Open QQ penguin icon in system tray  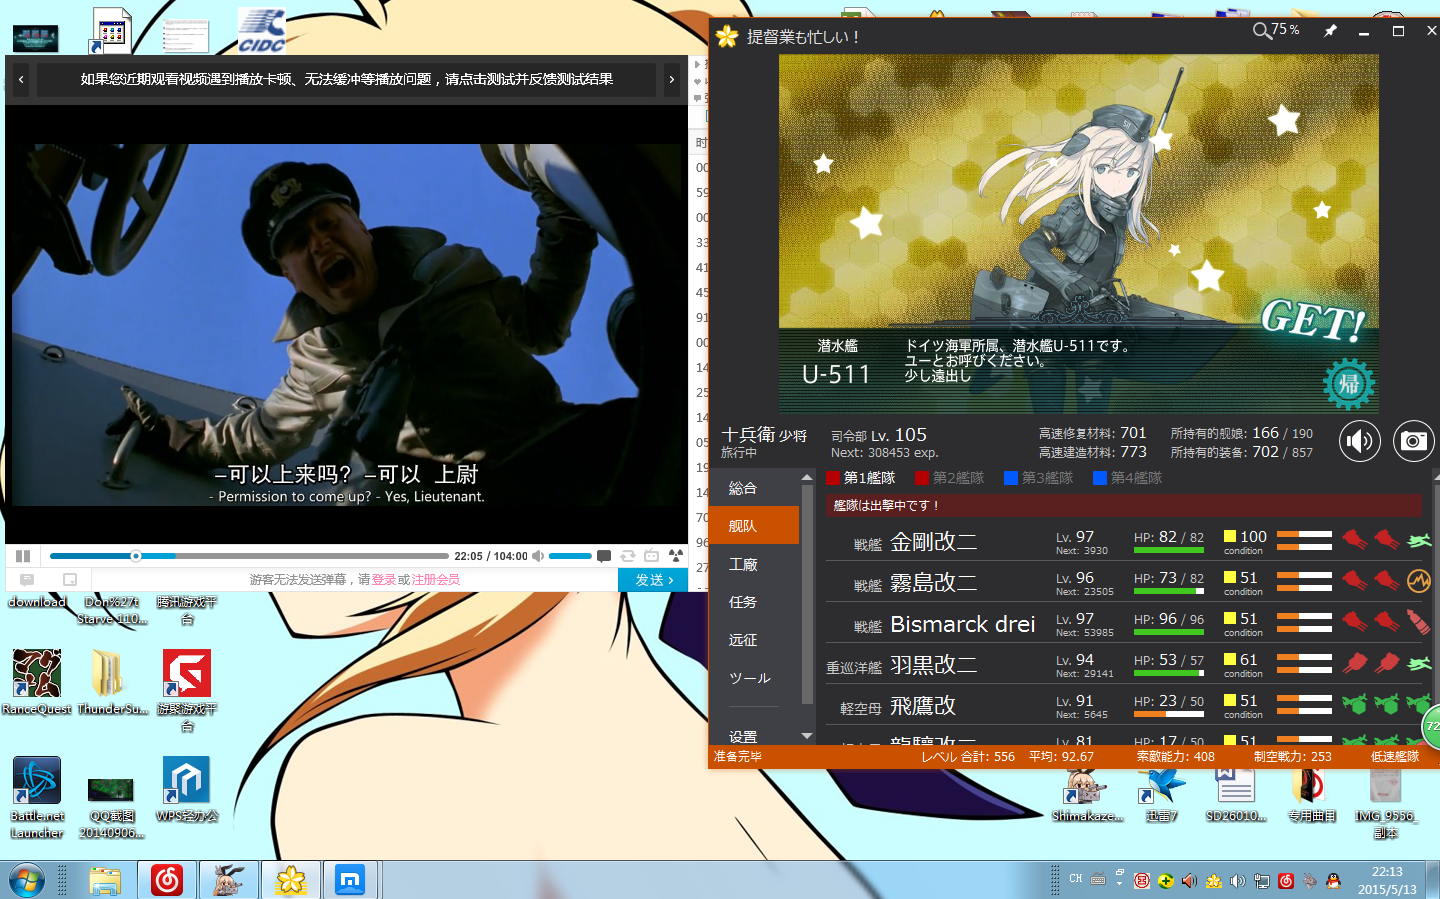[1333, 881]
